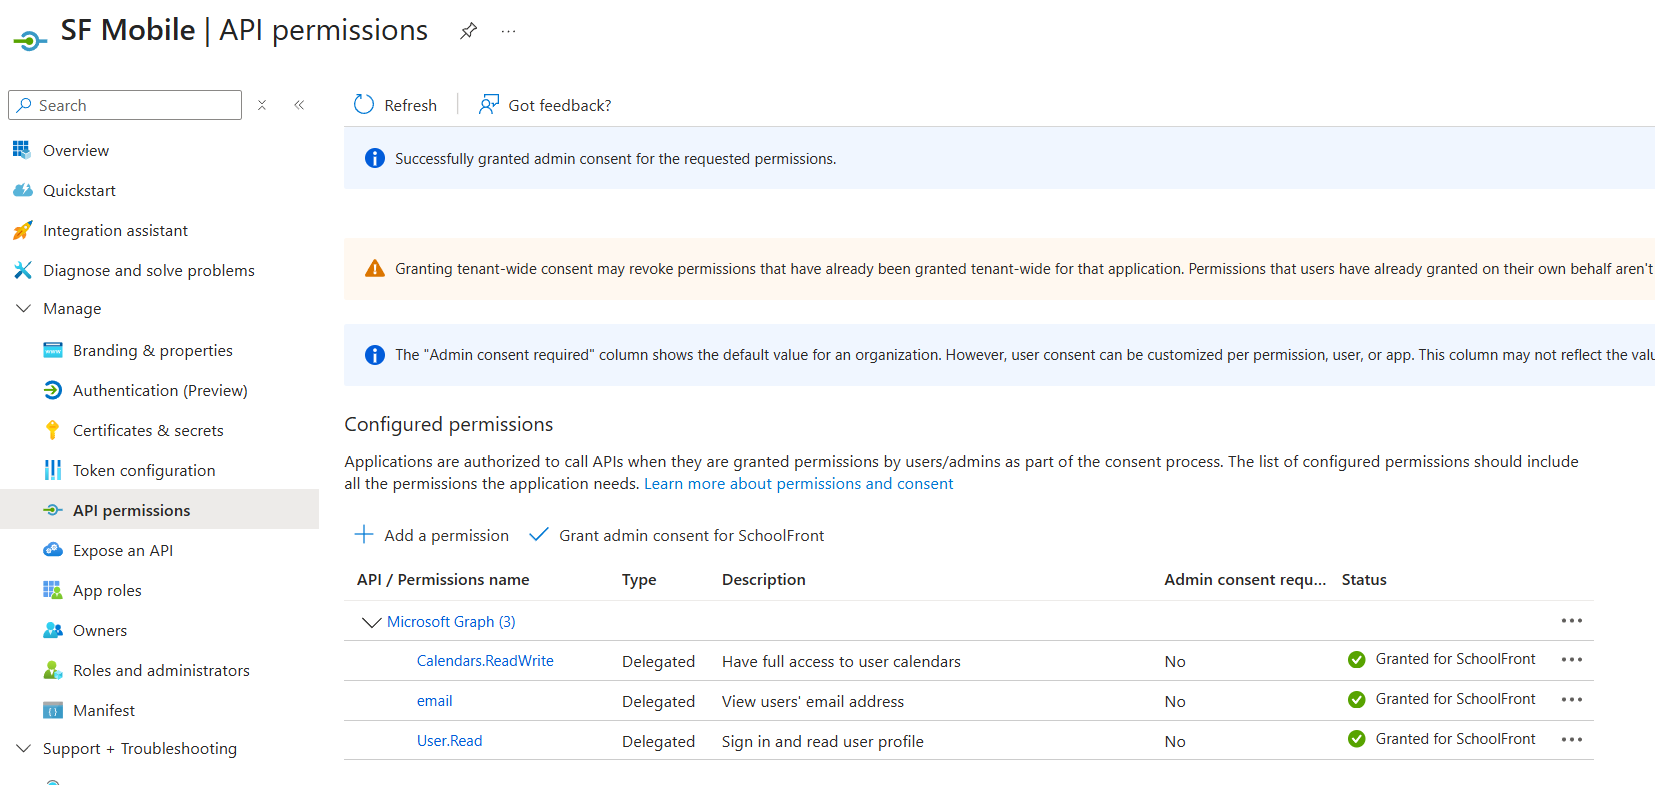This screenshot has width=1655, height=785.
Task: Collapse the sidebar menu using double chevron
Action: point(299,105)
